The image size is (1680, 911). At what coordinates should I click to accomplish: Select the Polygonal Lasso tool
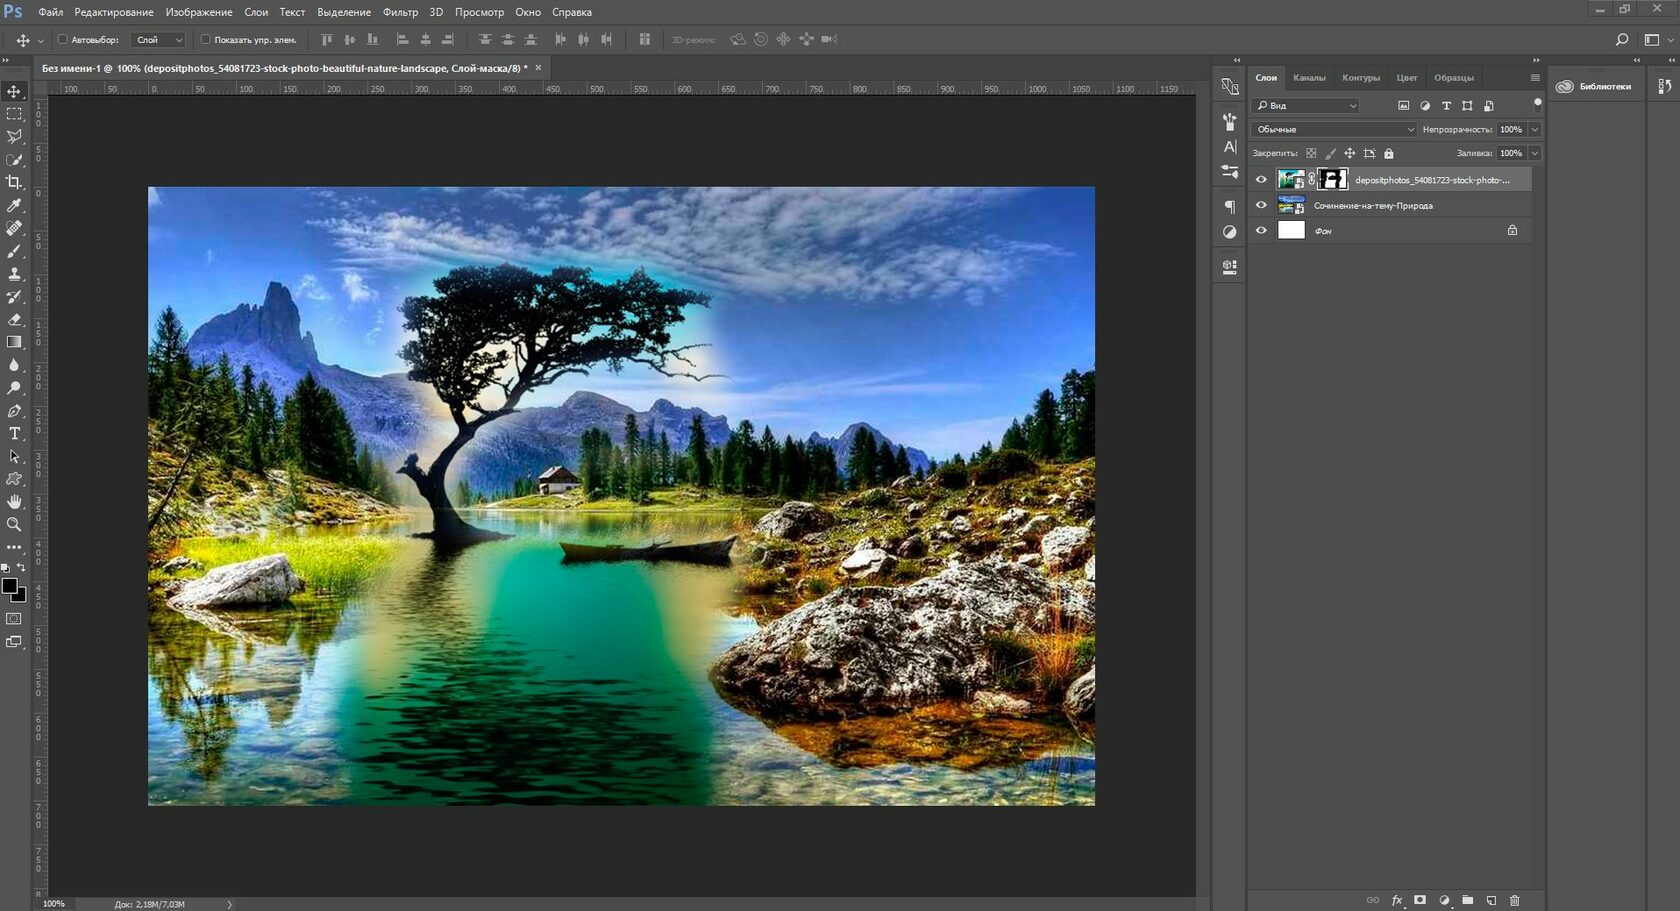pos(14,137)
